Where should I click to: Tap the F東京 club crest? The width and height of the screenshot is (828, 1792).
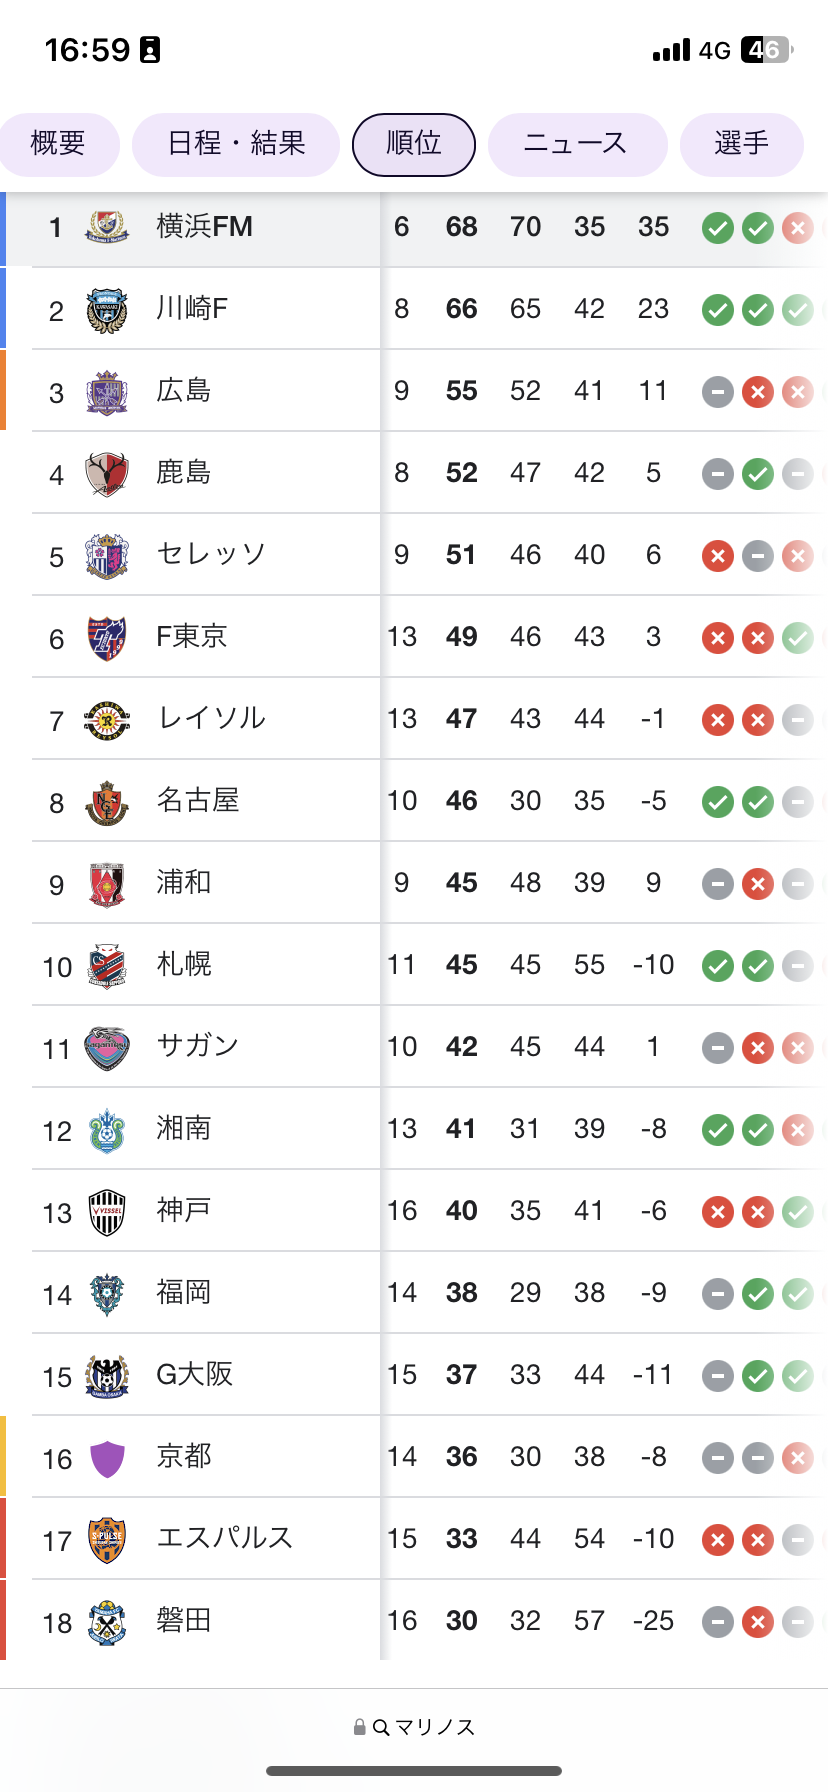tap(107, 638)
